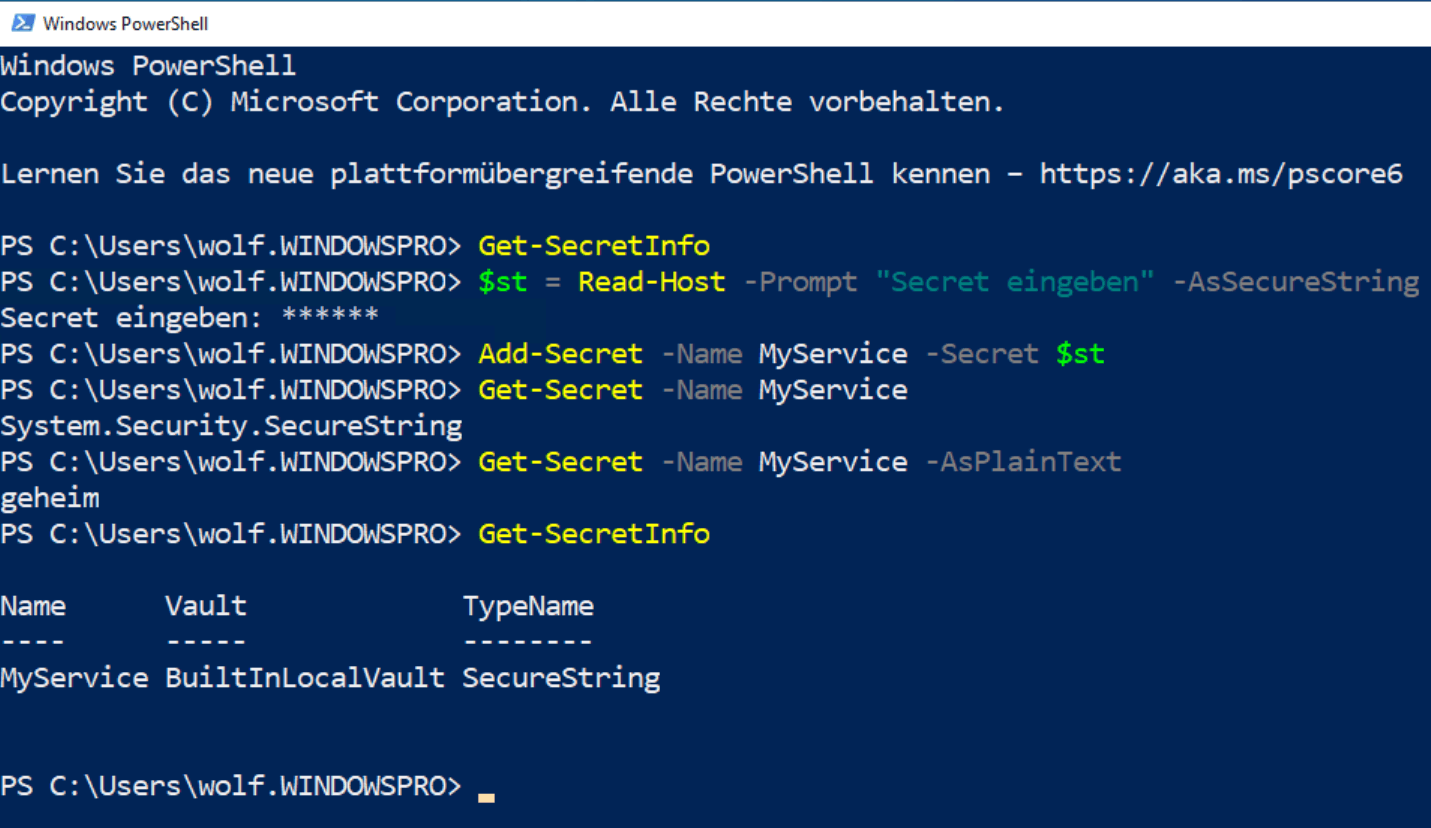The image size is (1431, 828).
Task: Click the blinking cursor at the last prompt
Action: tap(486, 796)
